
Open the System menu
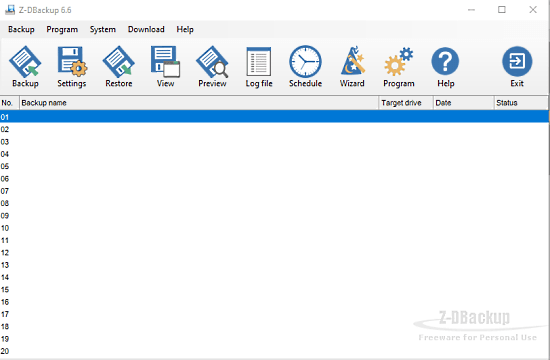[102, 29]
